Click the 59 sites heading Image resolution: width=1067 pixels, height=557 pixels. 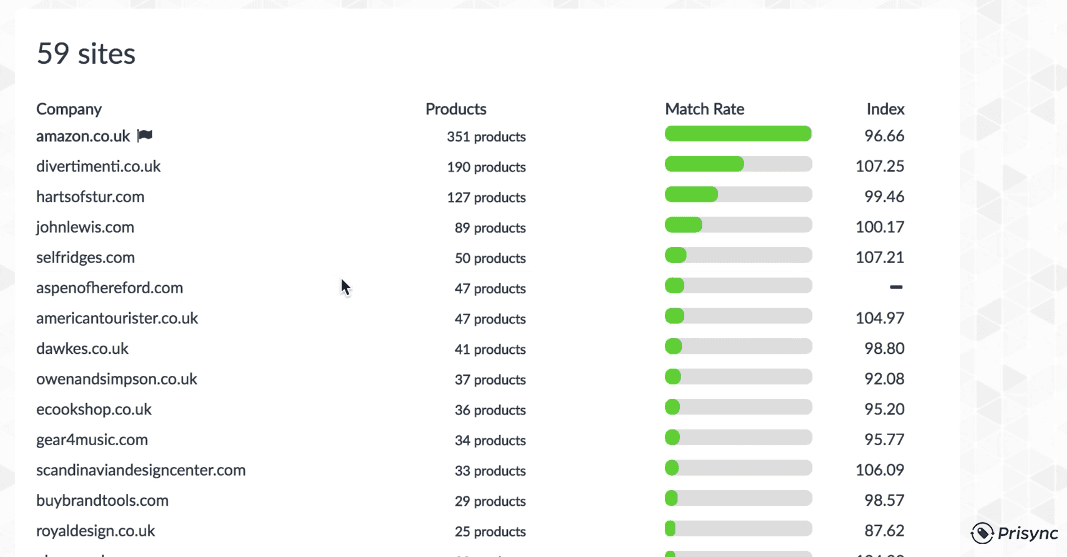coord(86,53)
